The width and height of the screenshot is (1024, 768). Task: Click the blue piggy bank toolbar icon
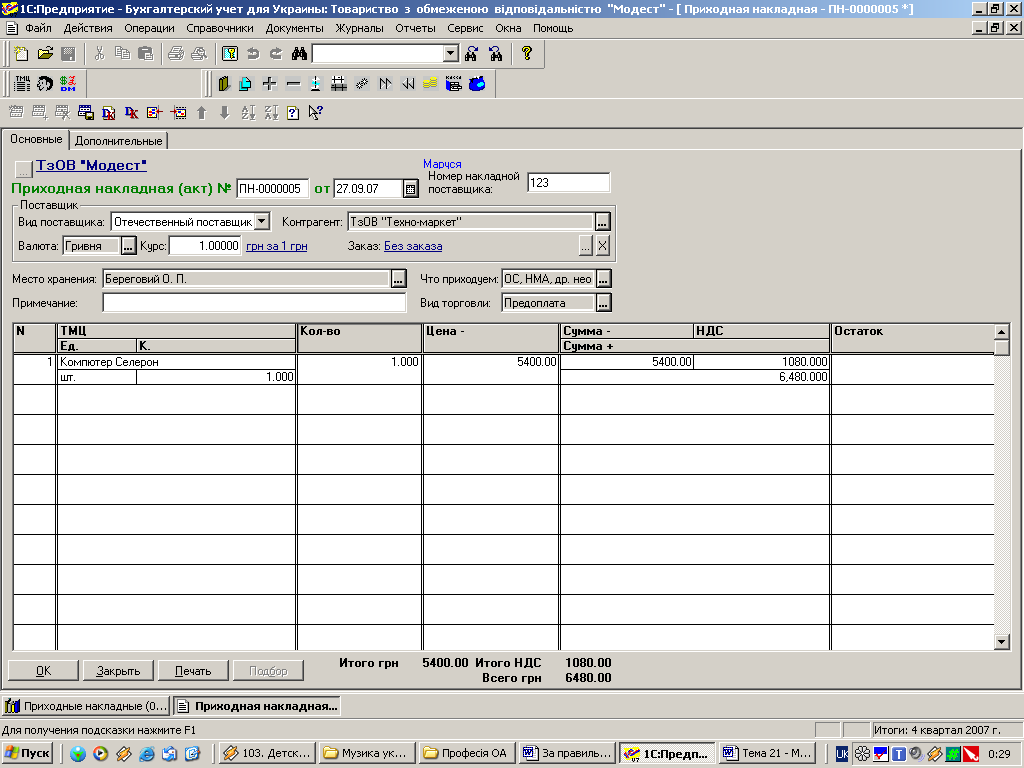[x=477, y=84]
